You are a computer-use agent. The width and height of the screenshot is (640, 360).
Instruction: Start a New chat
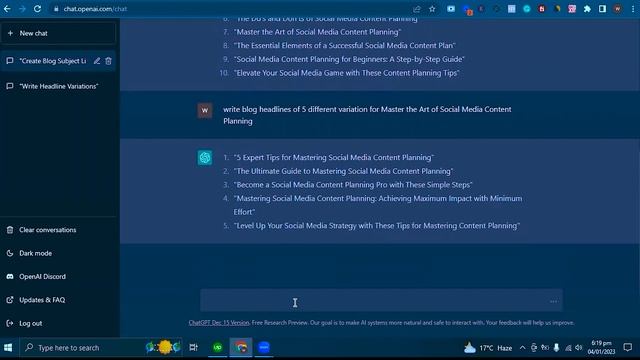[x=58, y=33]
